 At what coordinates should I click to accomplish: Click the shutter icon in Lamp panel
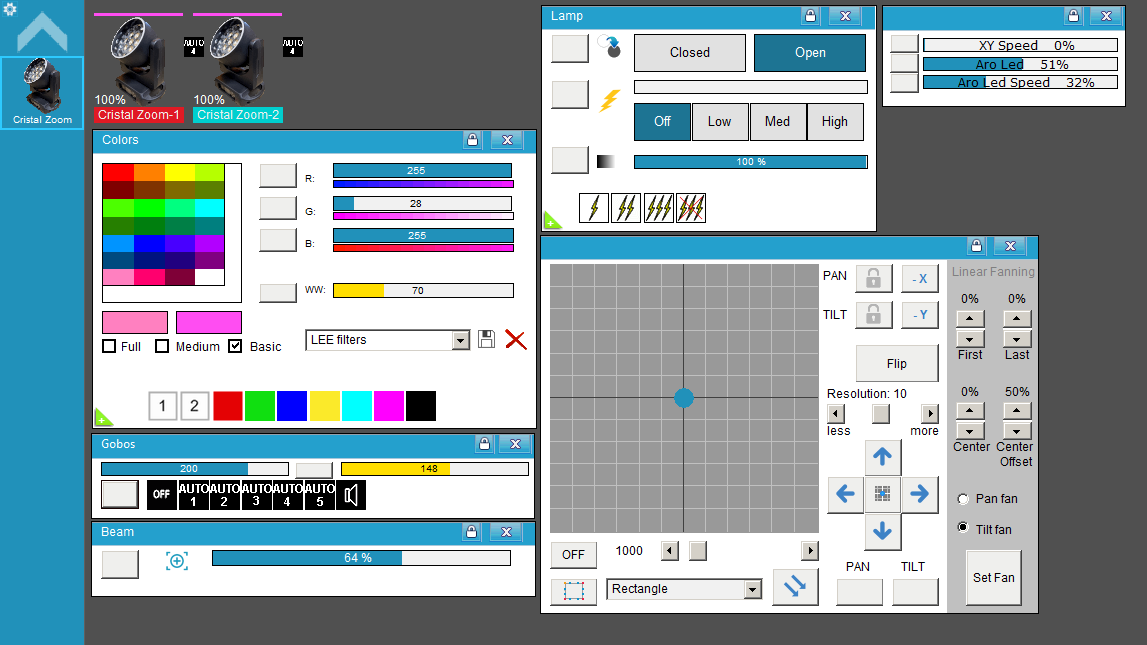[x=609, y=47]
